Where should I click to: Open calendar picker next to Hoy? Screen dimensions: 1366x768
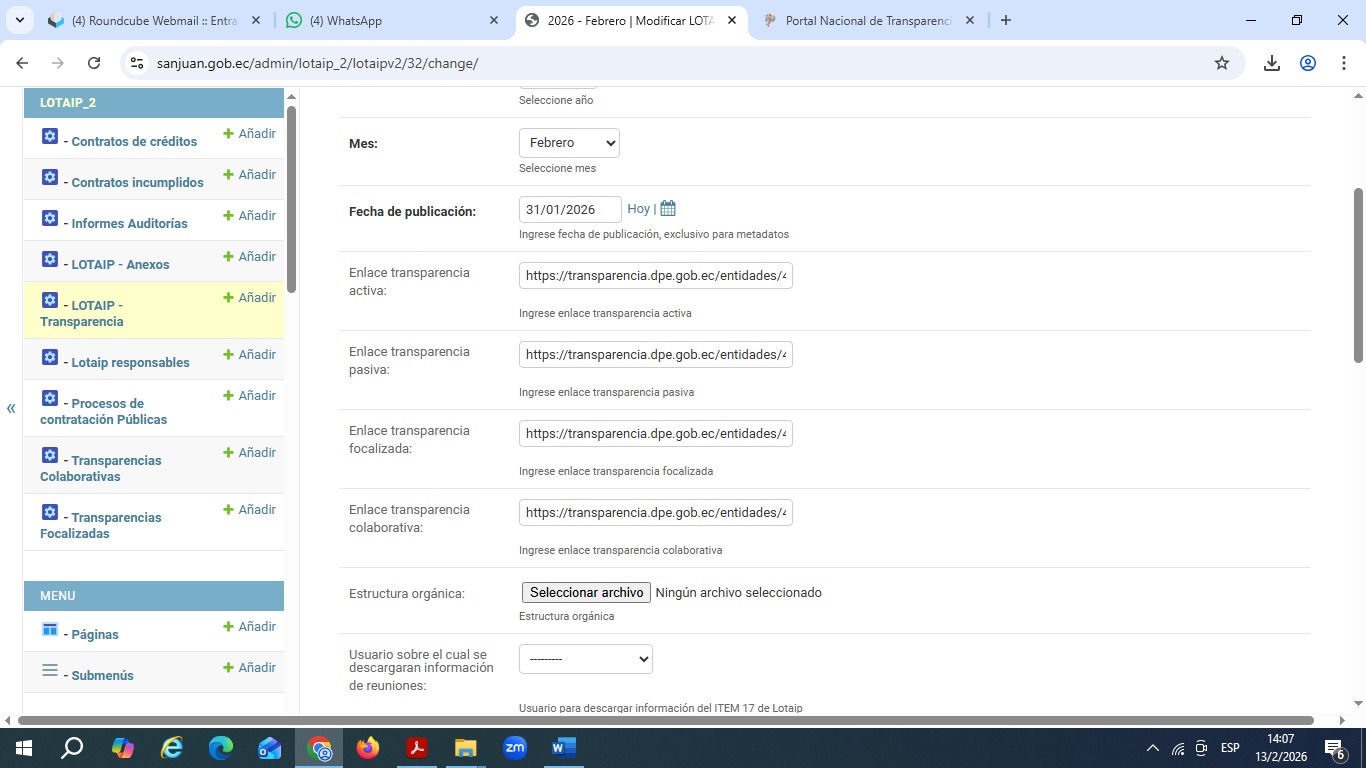click(668, 209)
